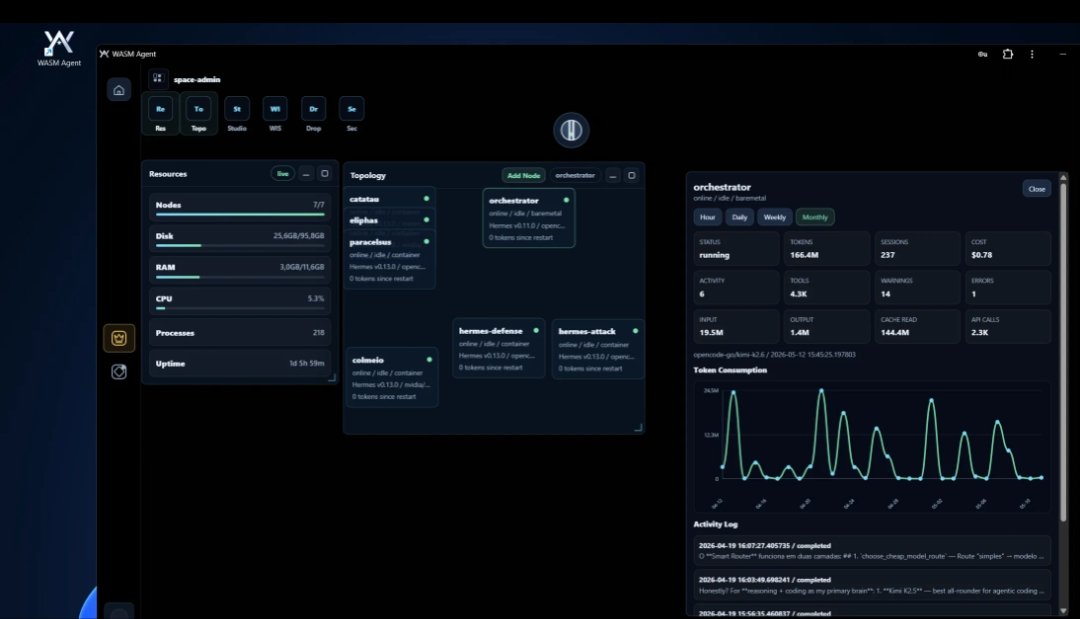
Task: Go to the home icon in sidebar
Action: click(118, 90)
